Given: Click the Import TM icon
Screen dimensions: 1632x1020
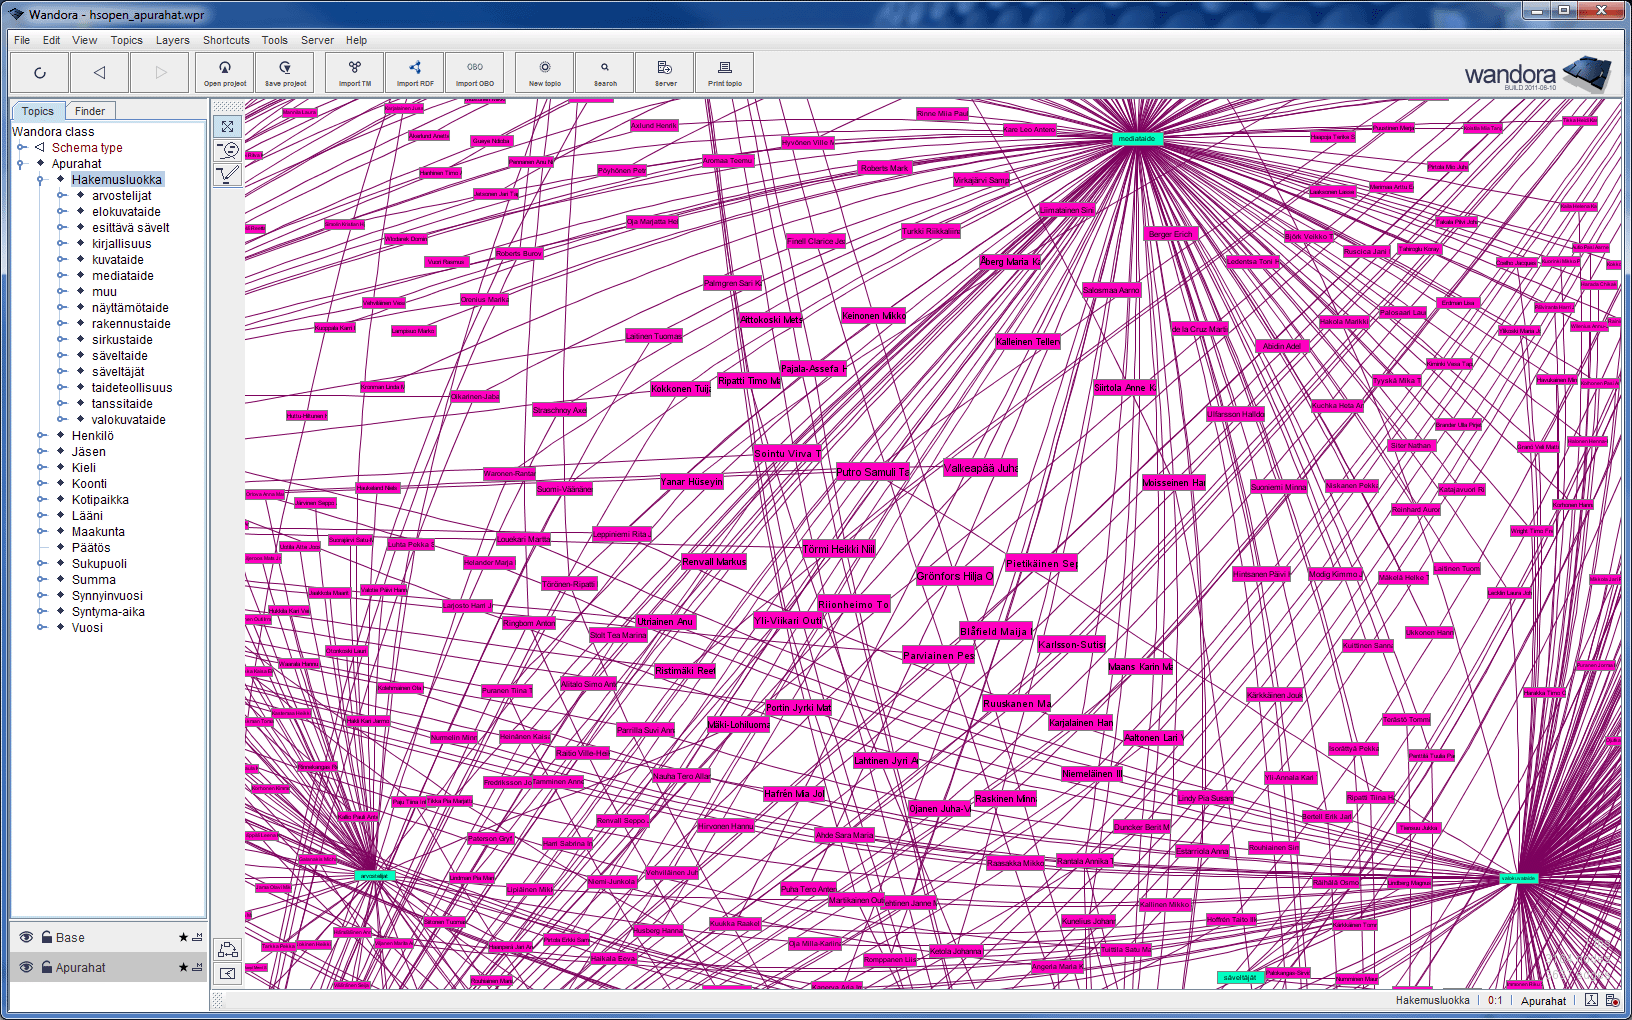Looking at the screenshot, I should [355, 72].
